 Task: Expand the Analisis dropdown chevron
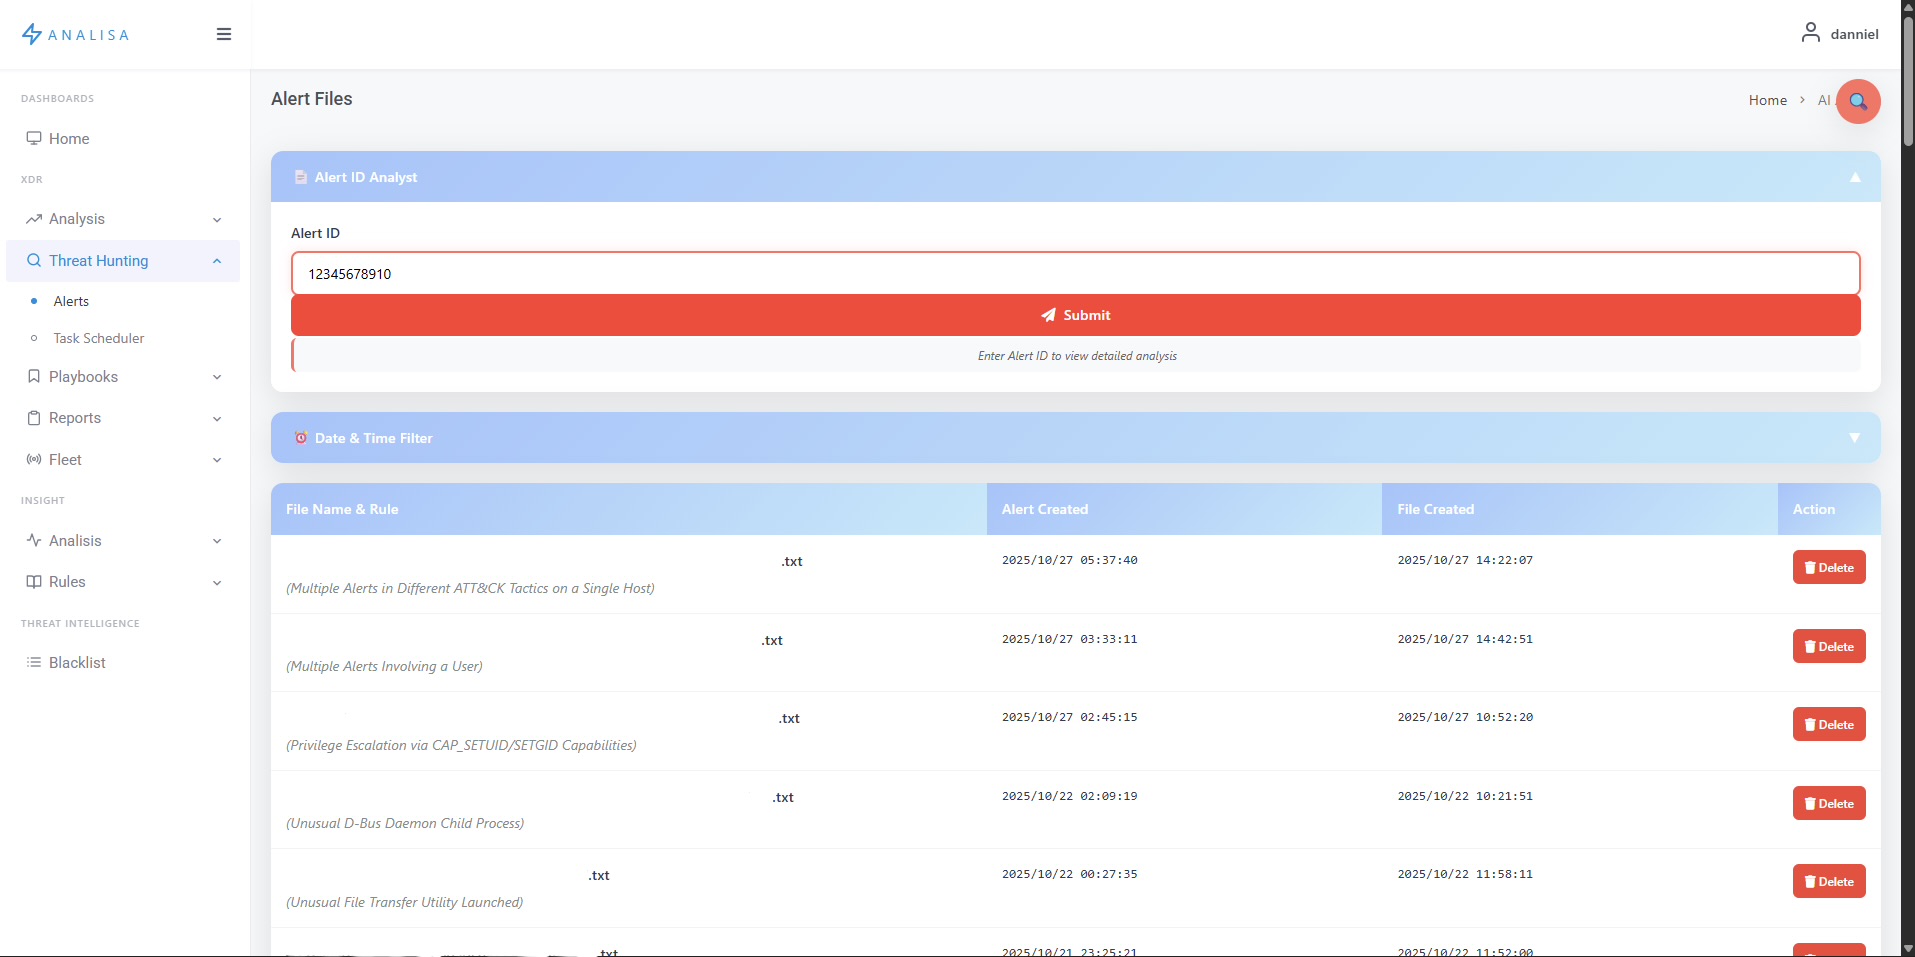(217, 540)
